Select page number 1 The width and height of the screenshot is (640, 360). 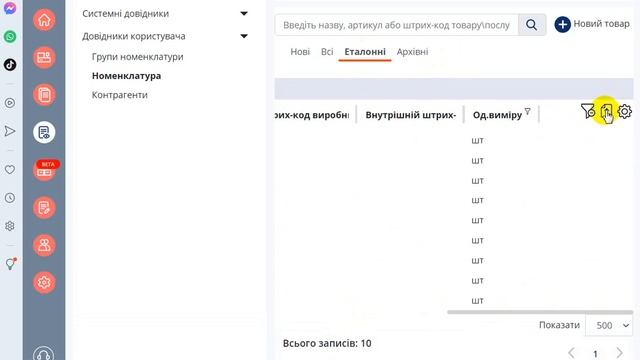tap(596, 353)
